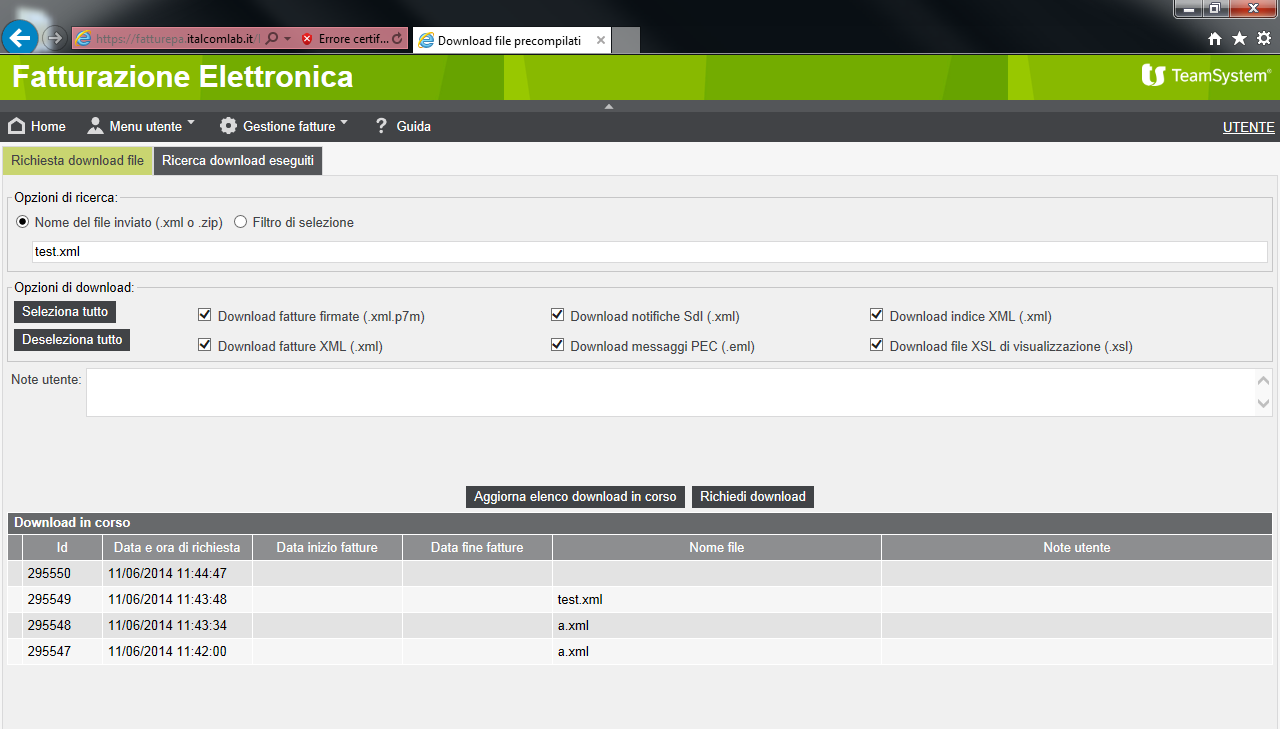Click the Menu utente person icon
1280x729 pixels.
(95, 126)
